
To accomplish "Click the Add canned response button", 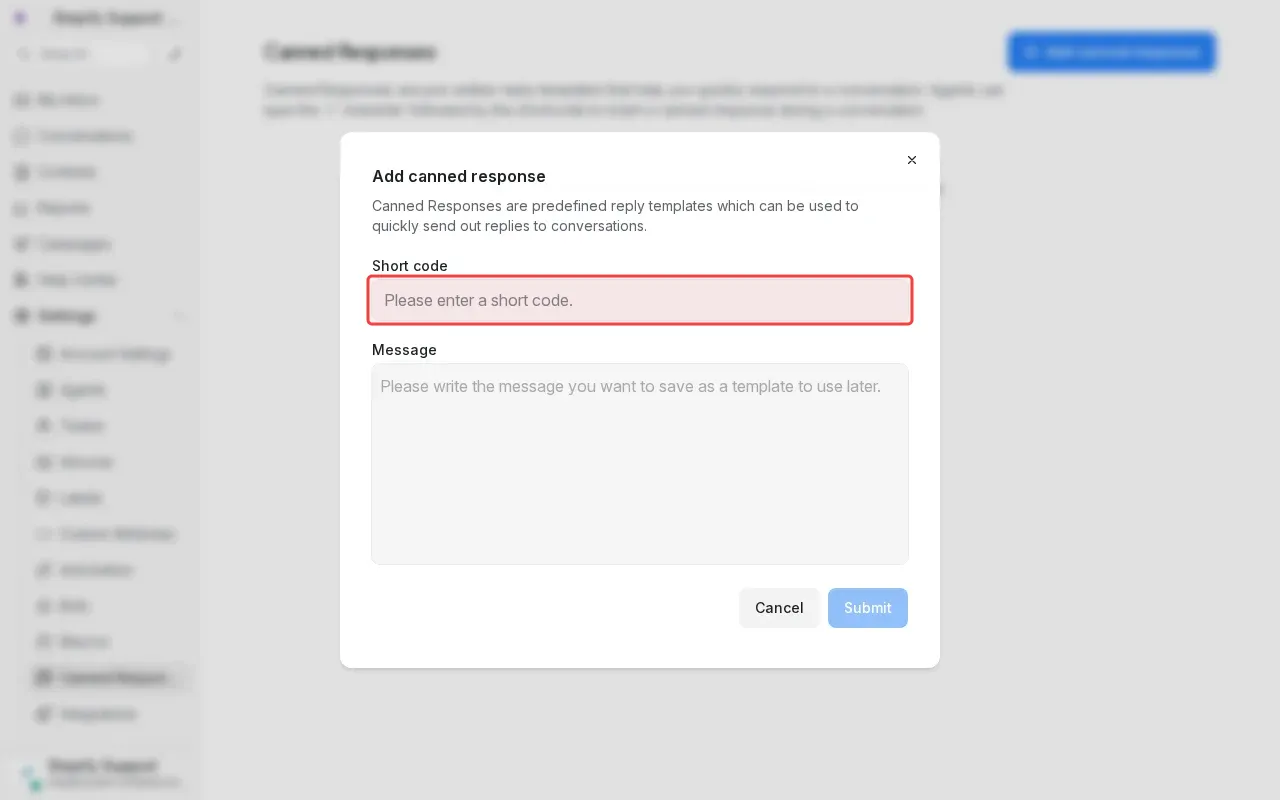I will coord(1111,52).
